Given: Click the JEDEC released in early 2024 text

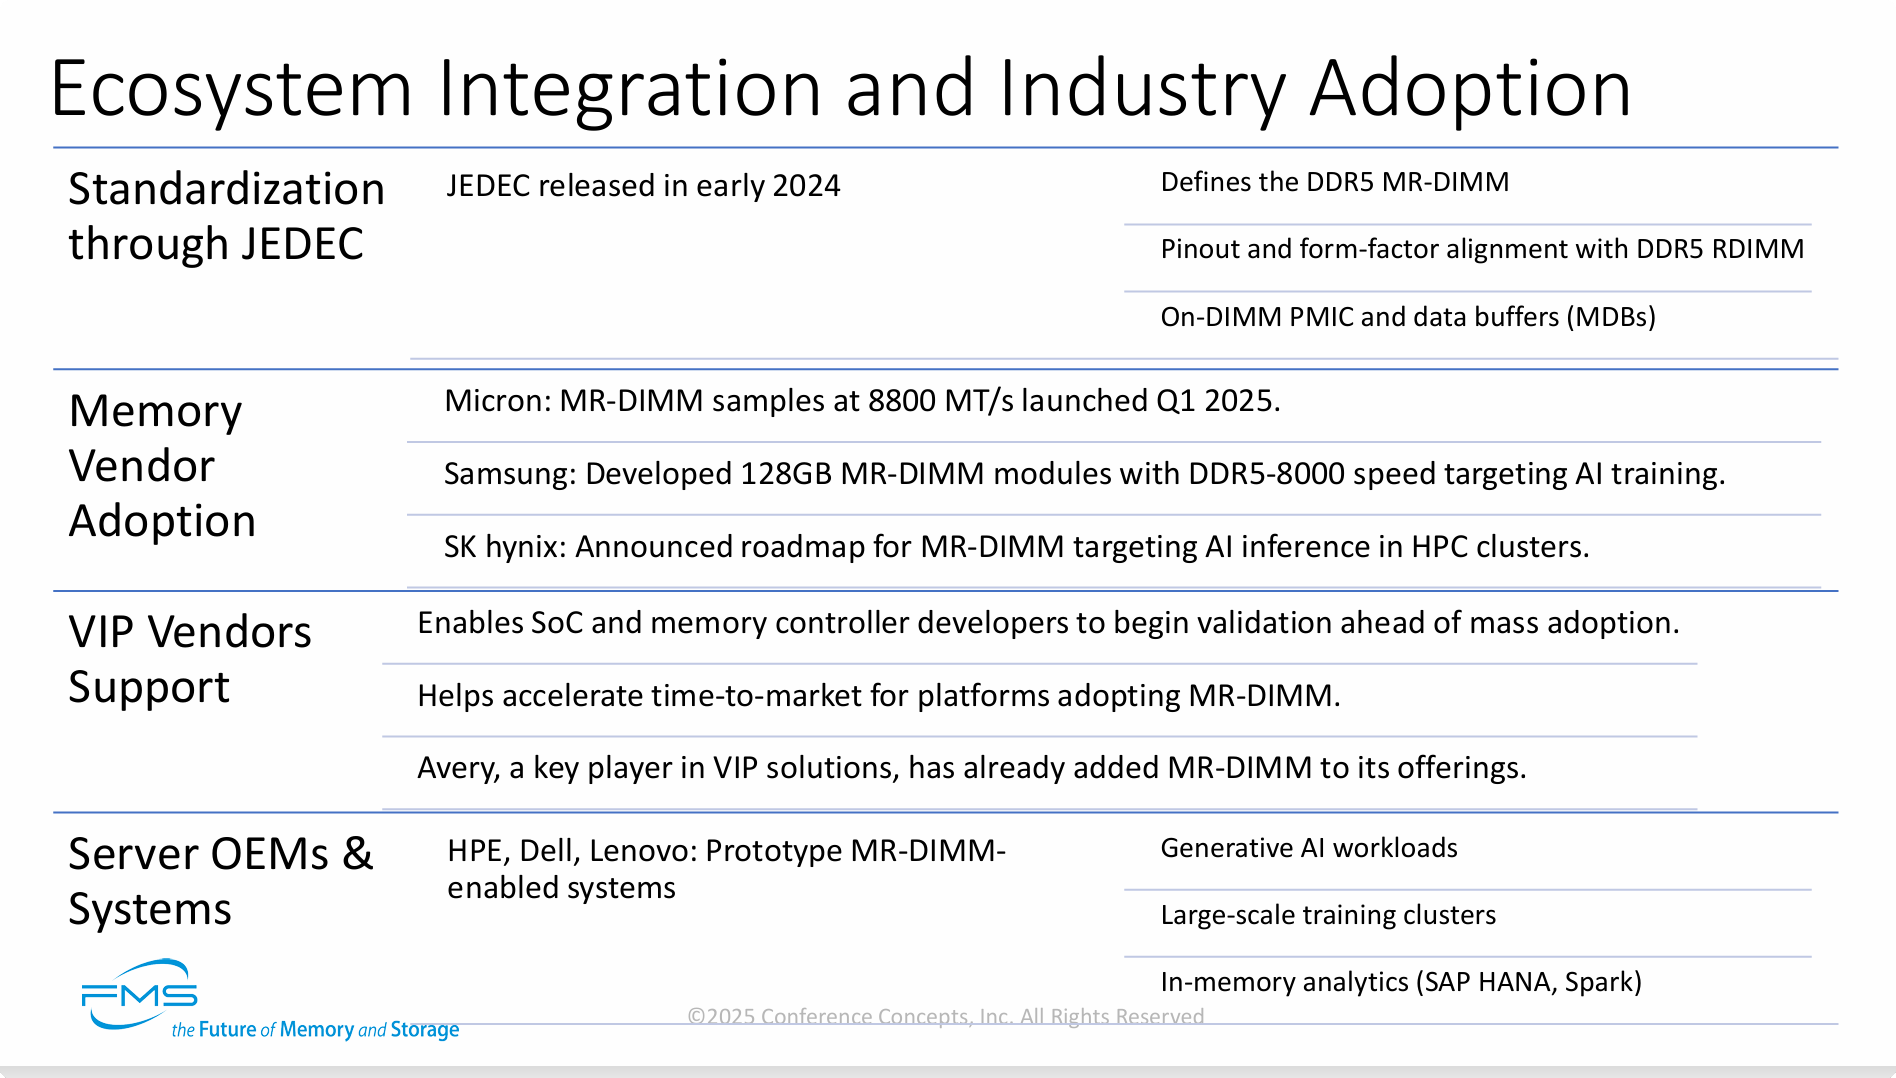Looking at the screenshot, I should (x=643, y=186).
